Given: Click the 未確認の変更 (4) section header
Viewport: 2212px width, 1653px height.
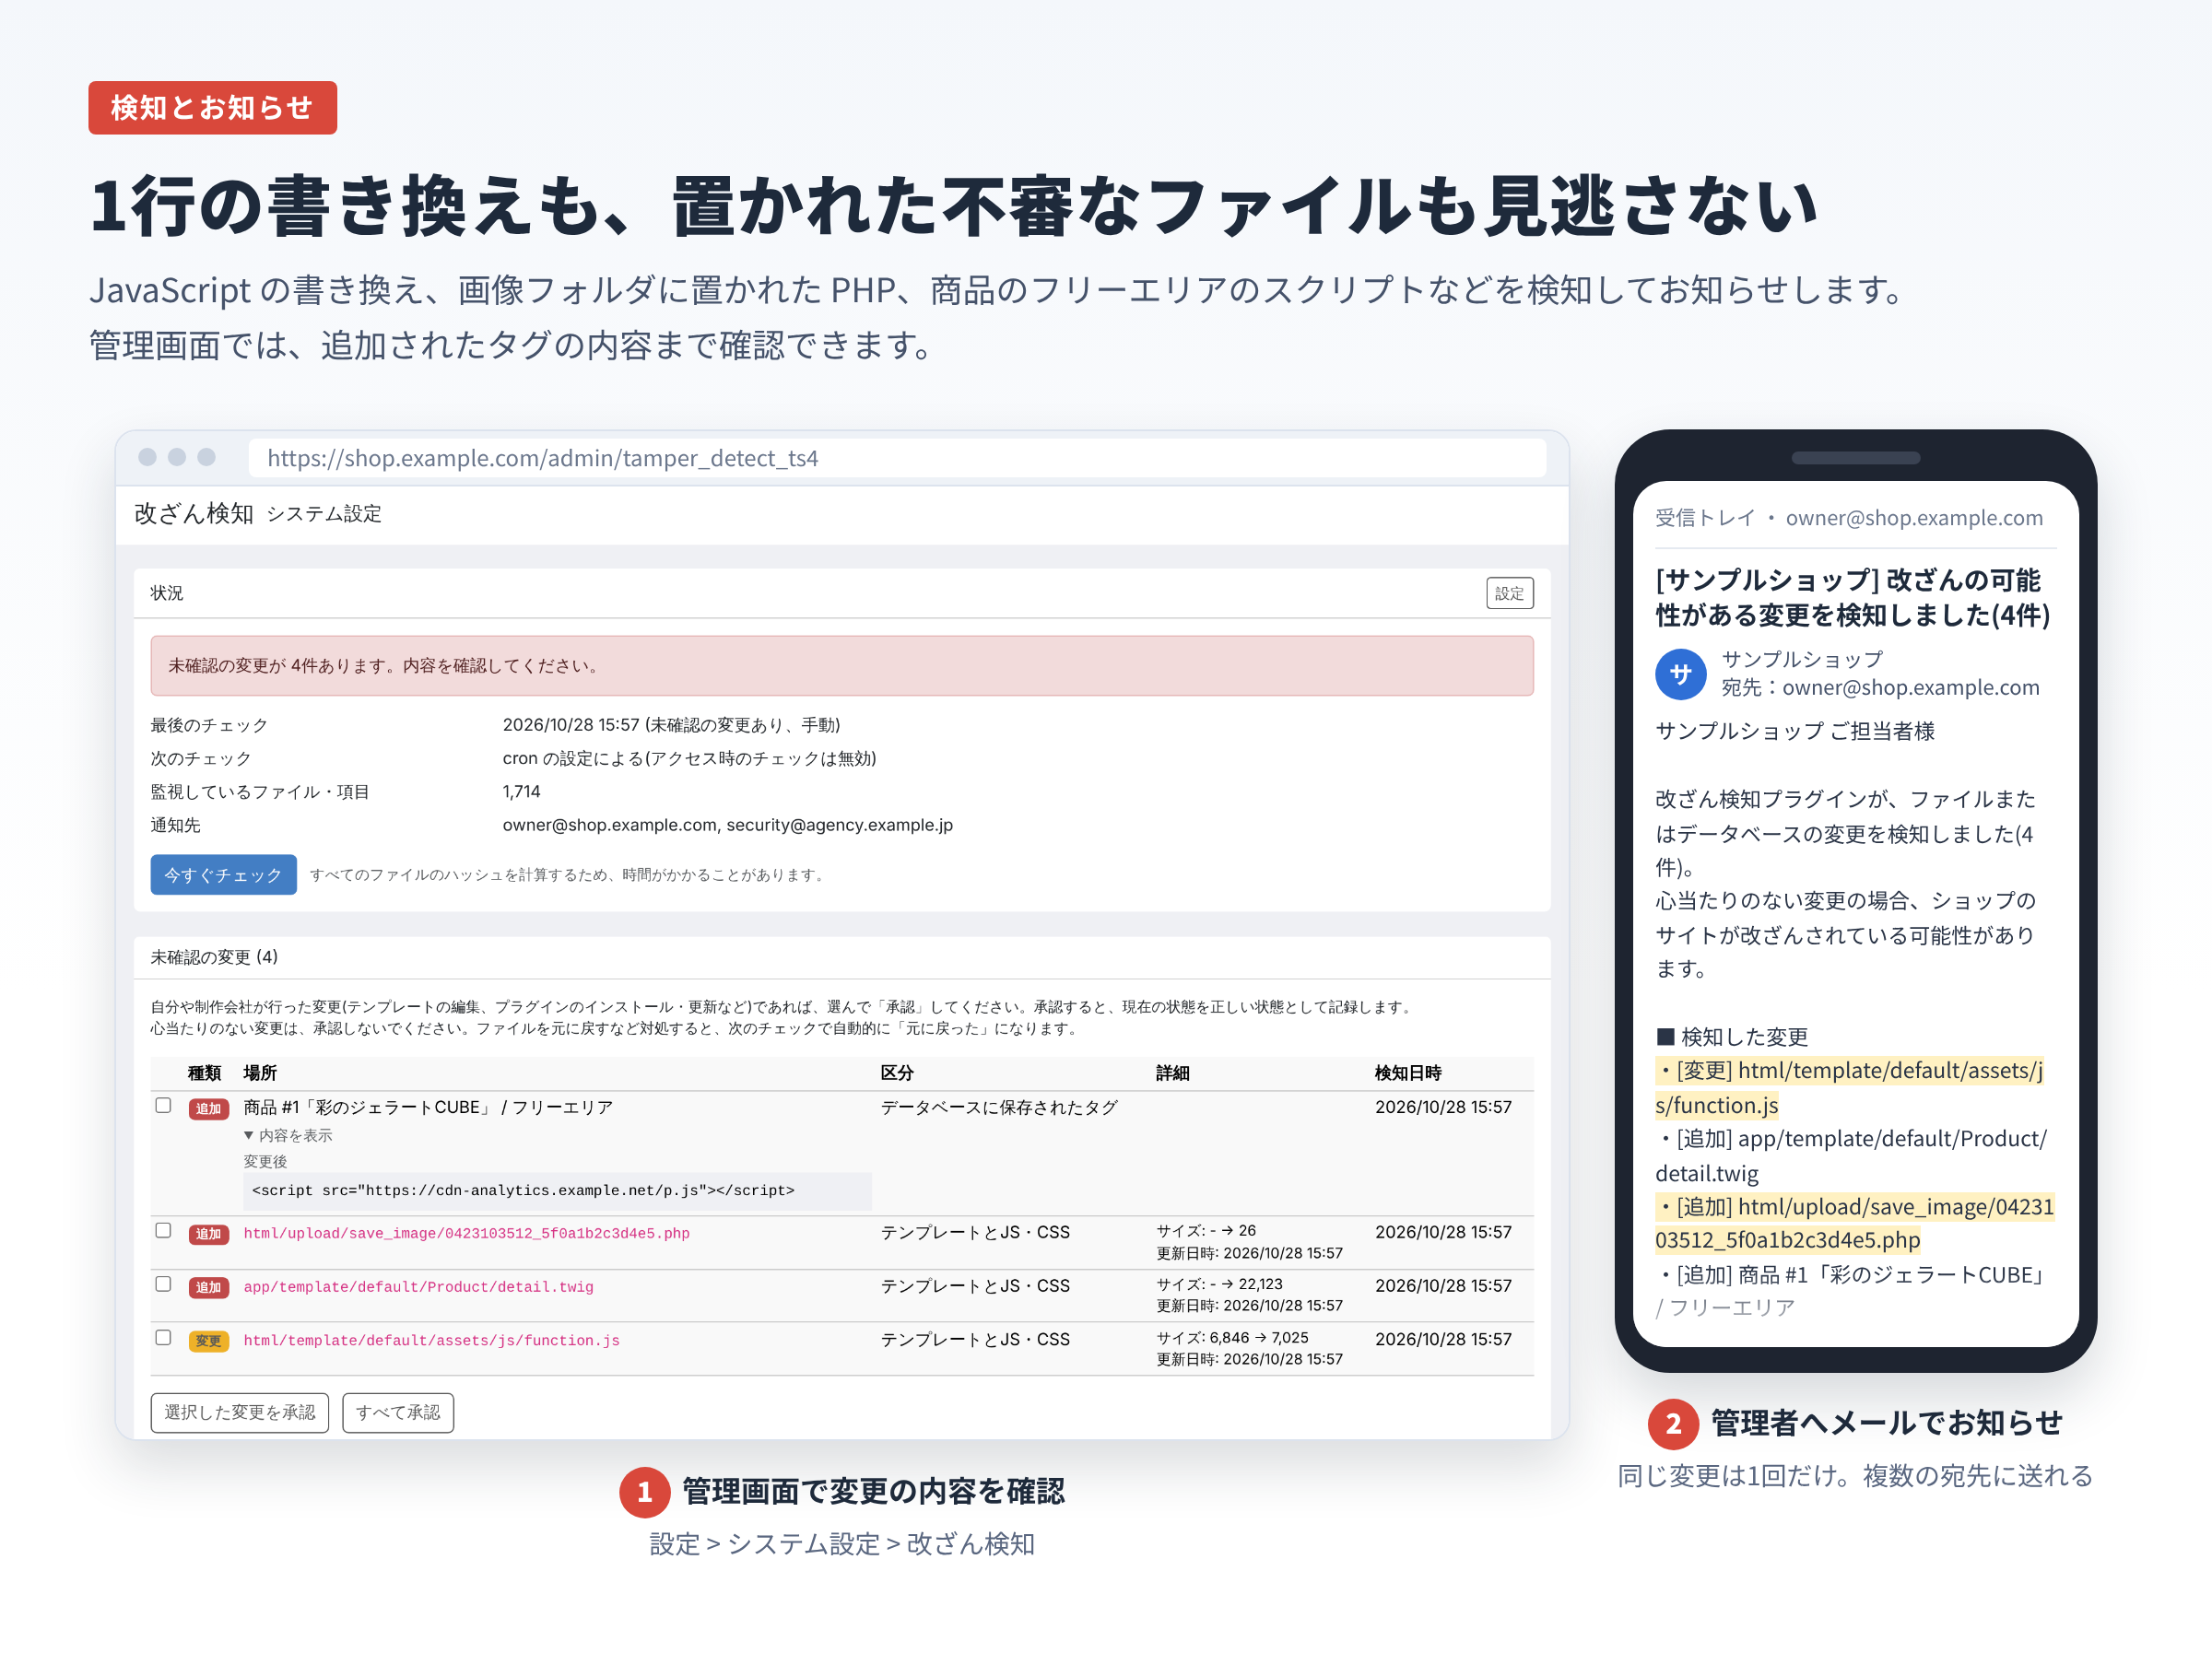Looking at the screenshot, I should point(214,956).
